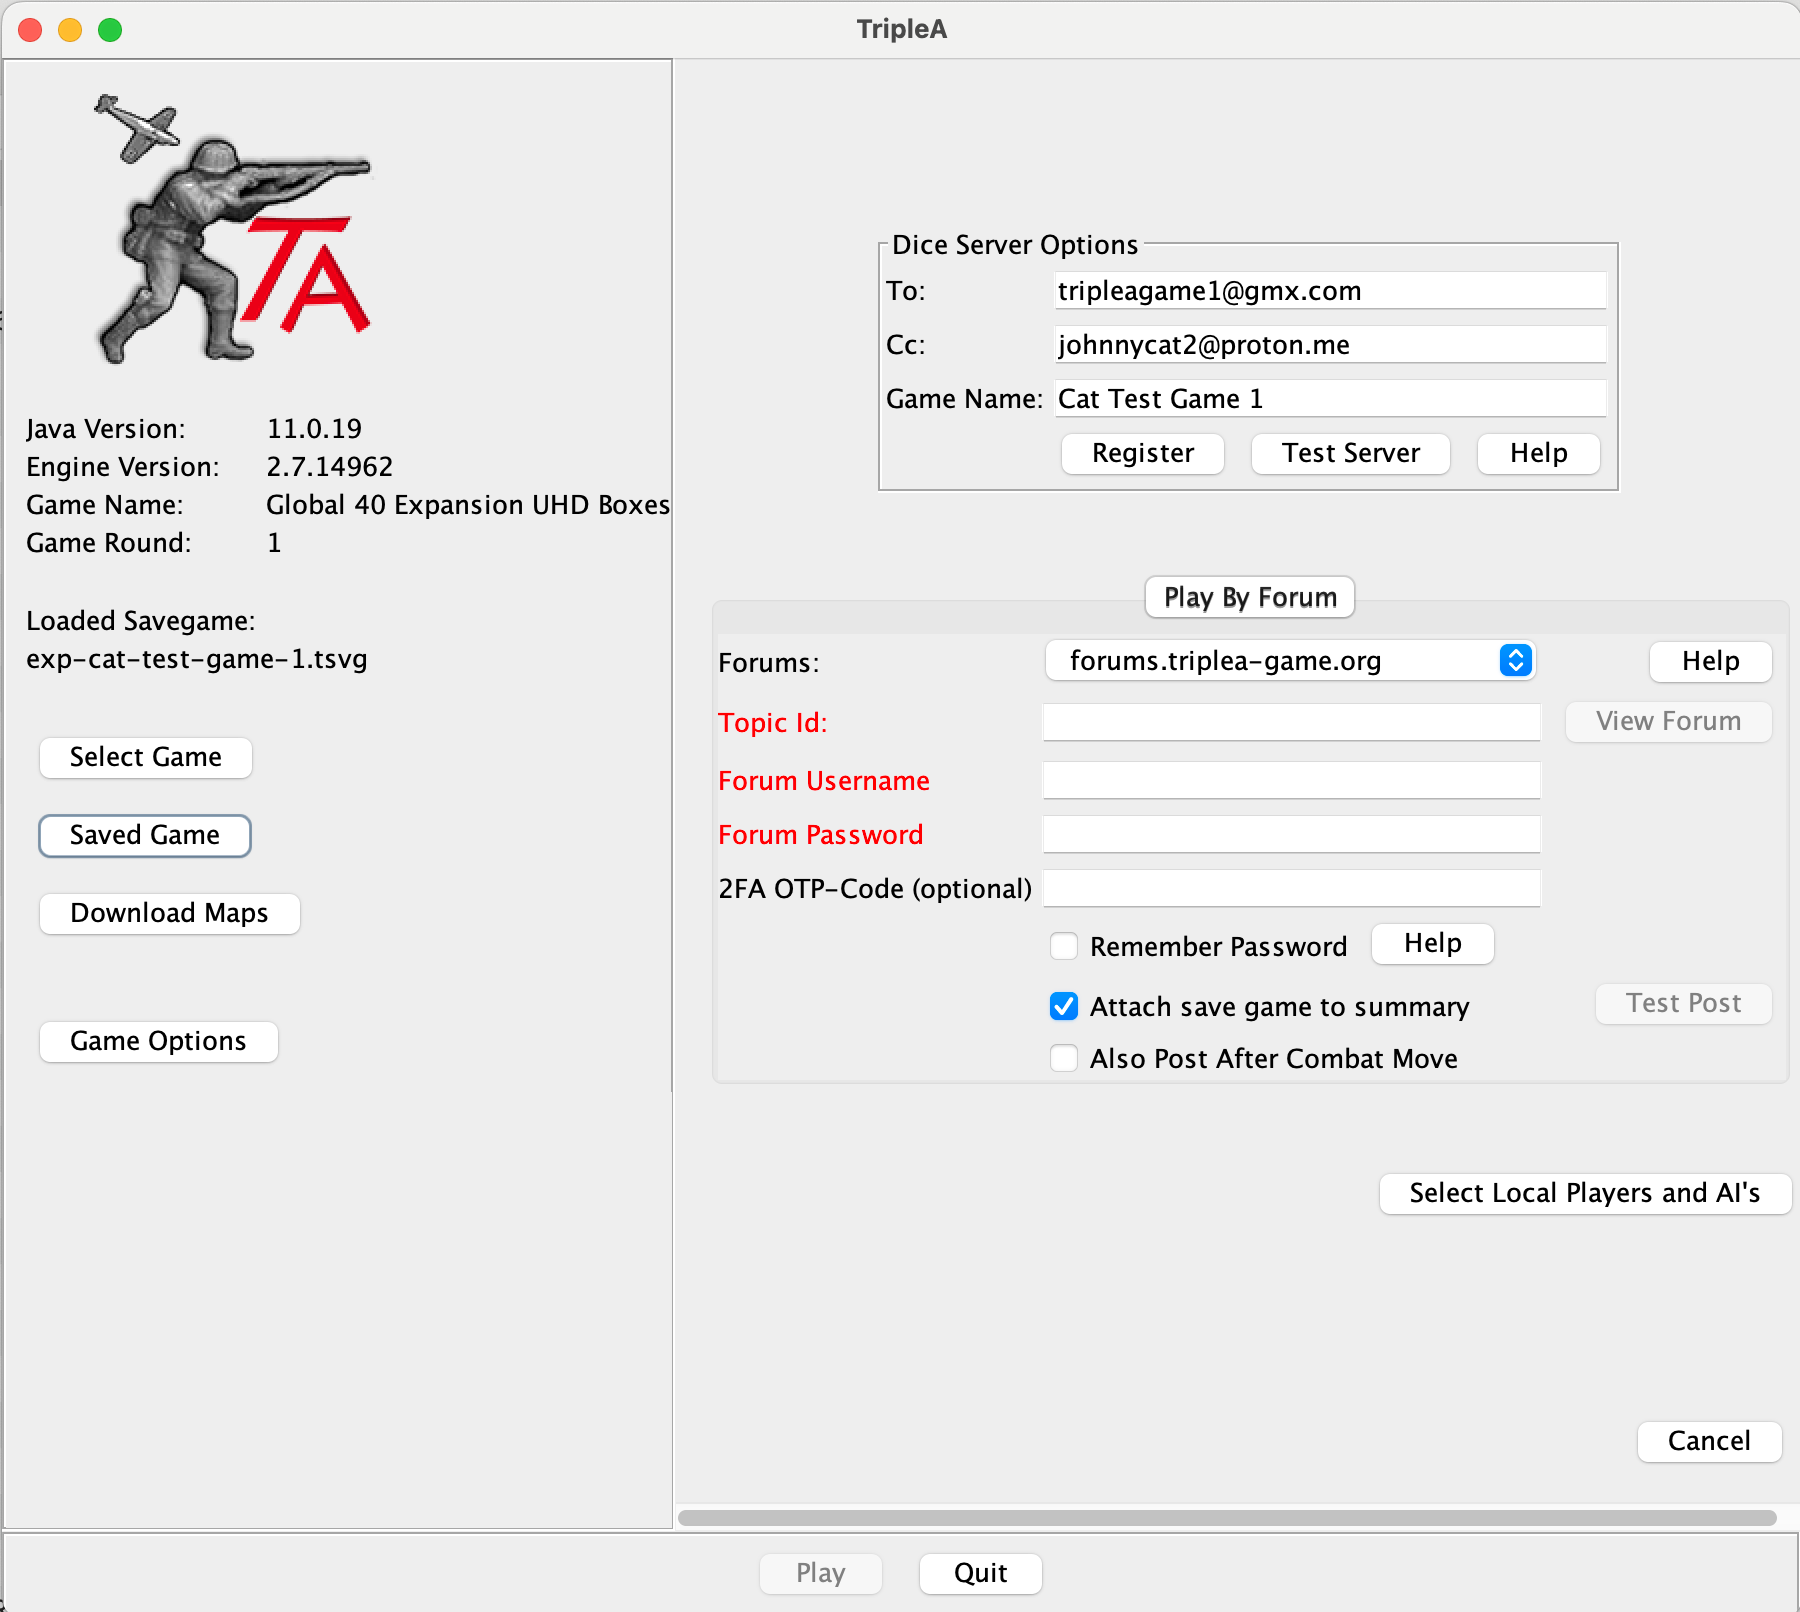Screen dimensions: 1800x1612
Task: Click the Select Game button
Action: pos(146,757)
